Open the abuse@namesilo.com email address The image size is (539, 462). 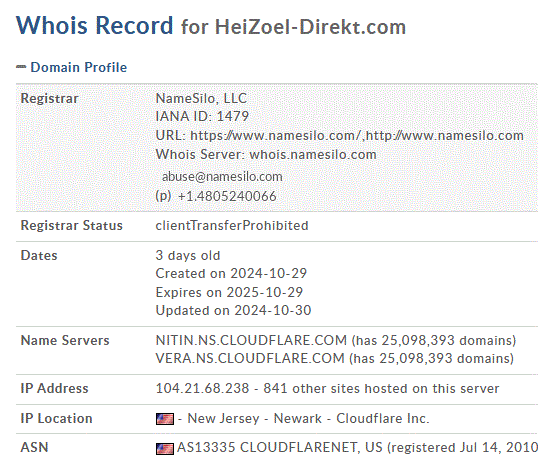point(222,177)
